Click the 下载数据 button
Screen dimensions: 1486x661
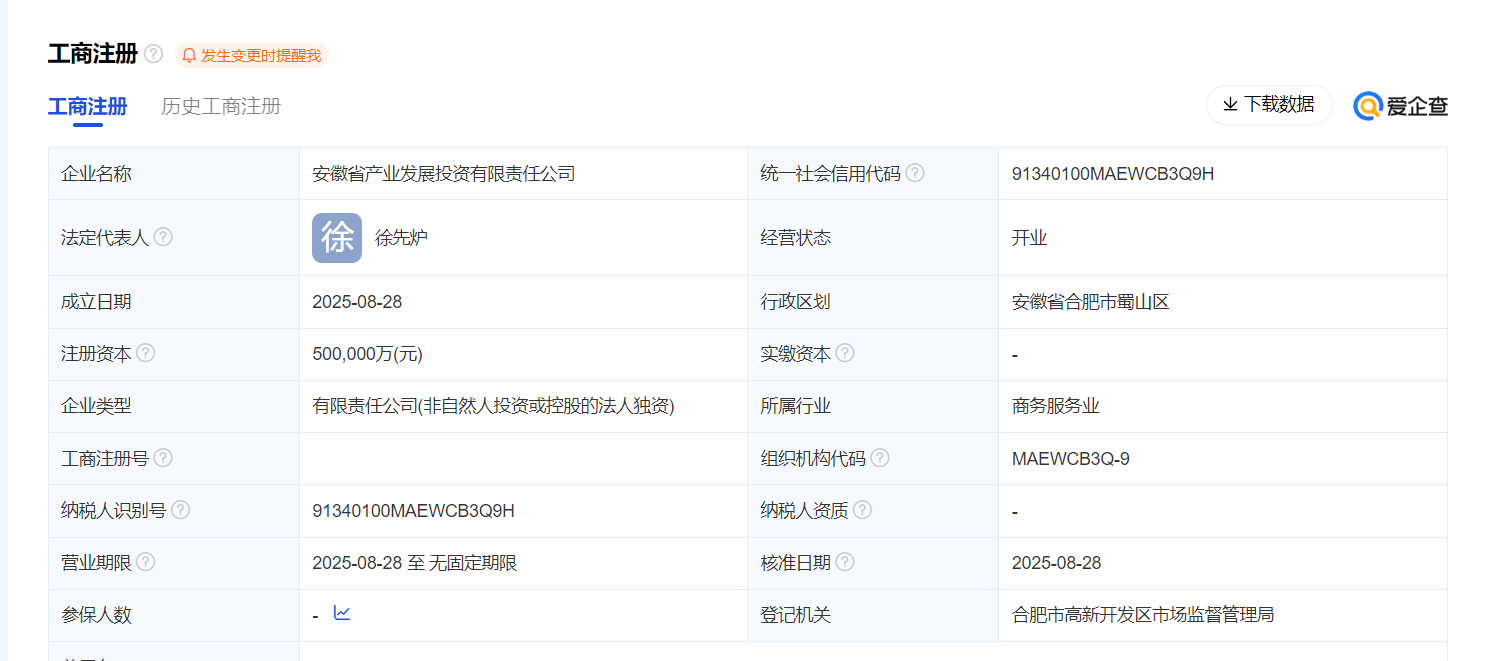pos(1269,105)
